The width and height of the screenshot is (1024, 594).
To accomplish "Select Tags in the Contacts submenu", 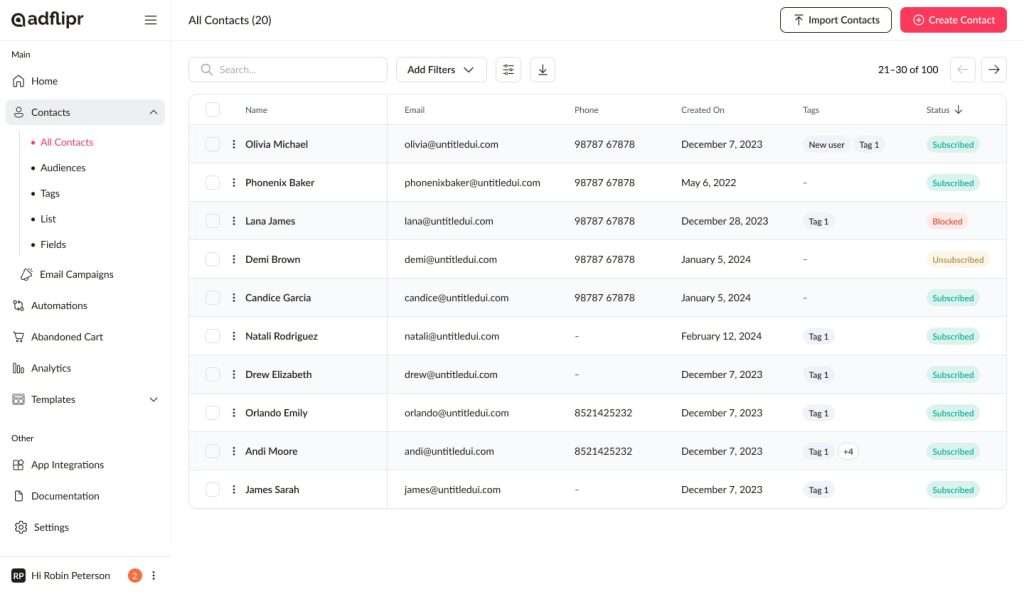I will coord(50,194).
